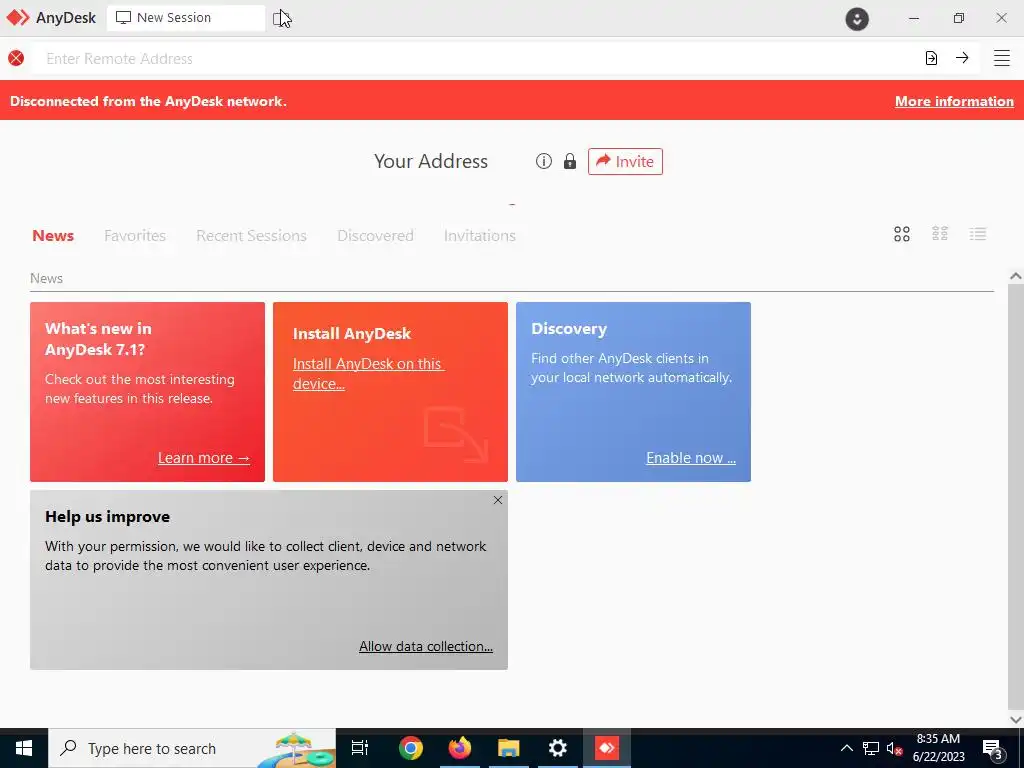This screenshot has width=1024, height=768.
Task: Switch to small tiles view
Action: coord(940,234)
